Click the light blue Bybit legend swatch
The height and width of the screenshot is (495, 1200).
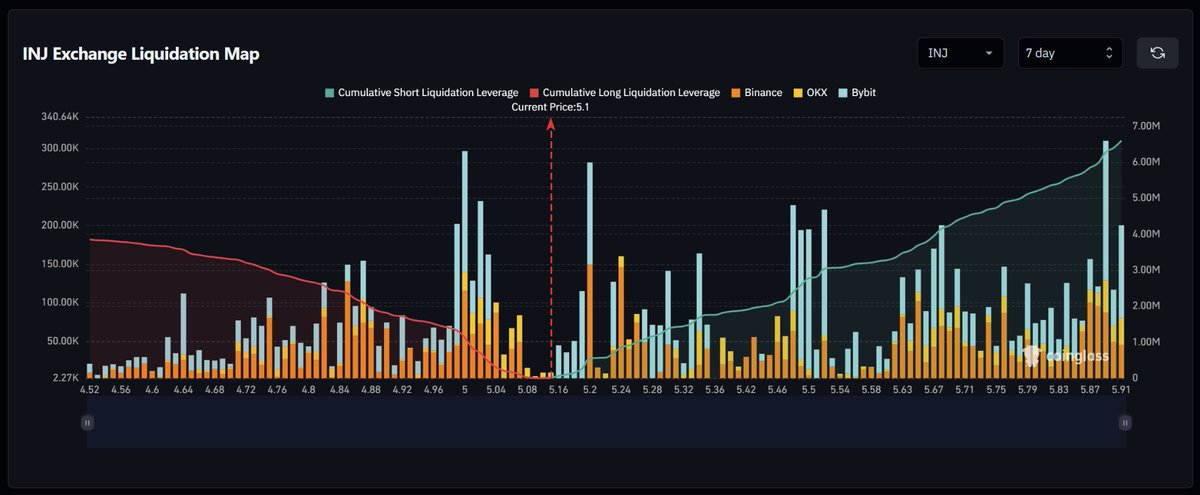click(x=844, y=93)
